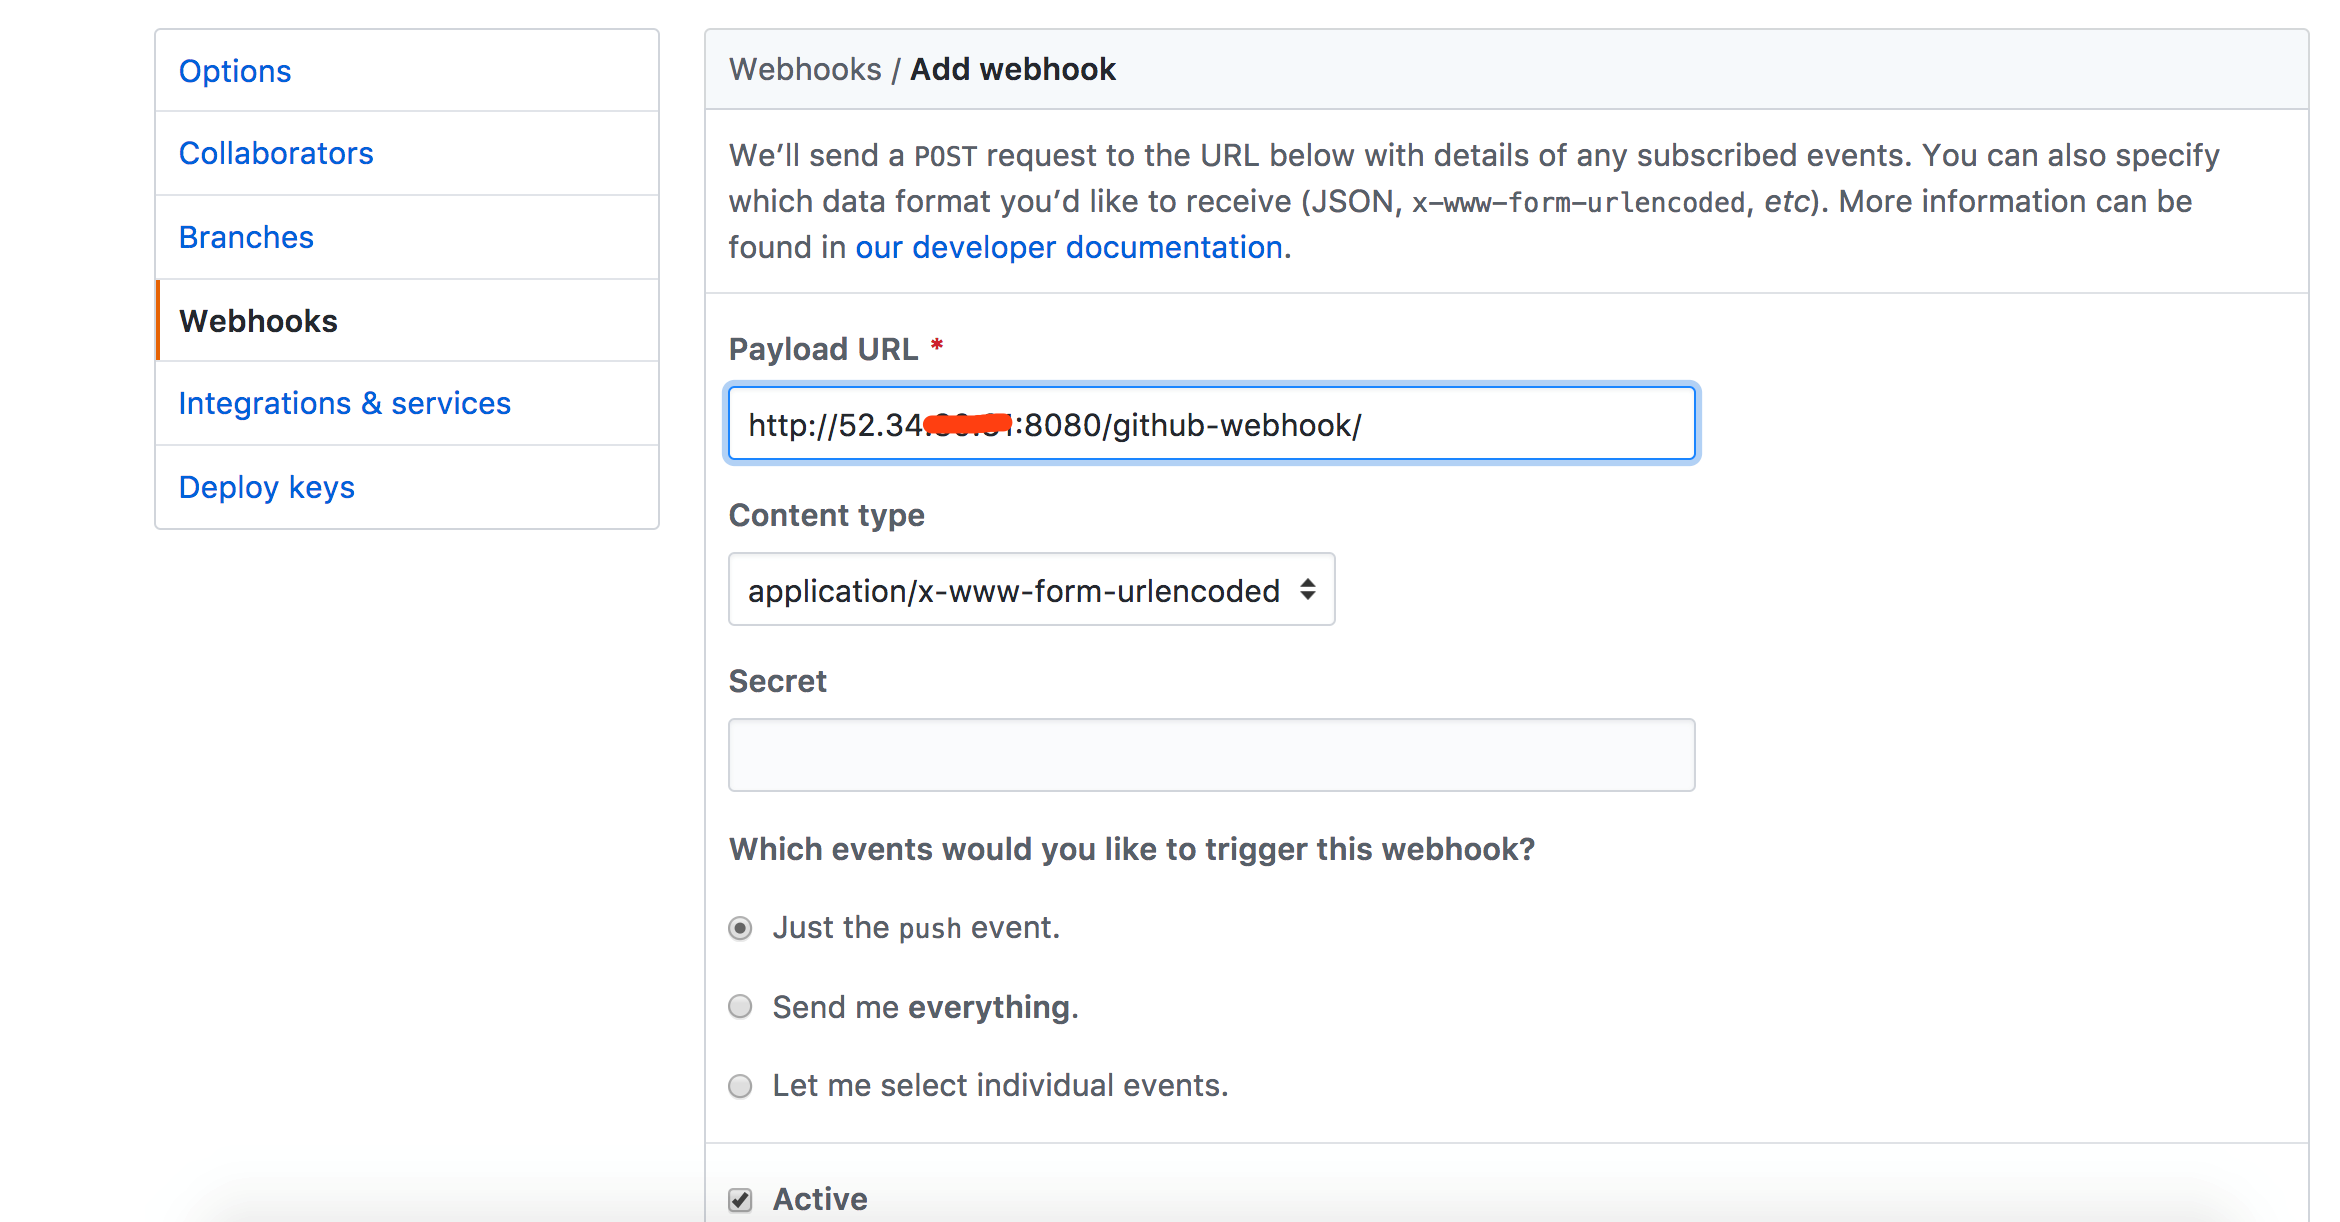The height and width of the screenshot is (1222, 2340).
Task: Select 'Just the push event' radio
Action: tap(740, 928)
